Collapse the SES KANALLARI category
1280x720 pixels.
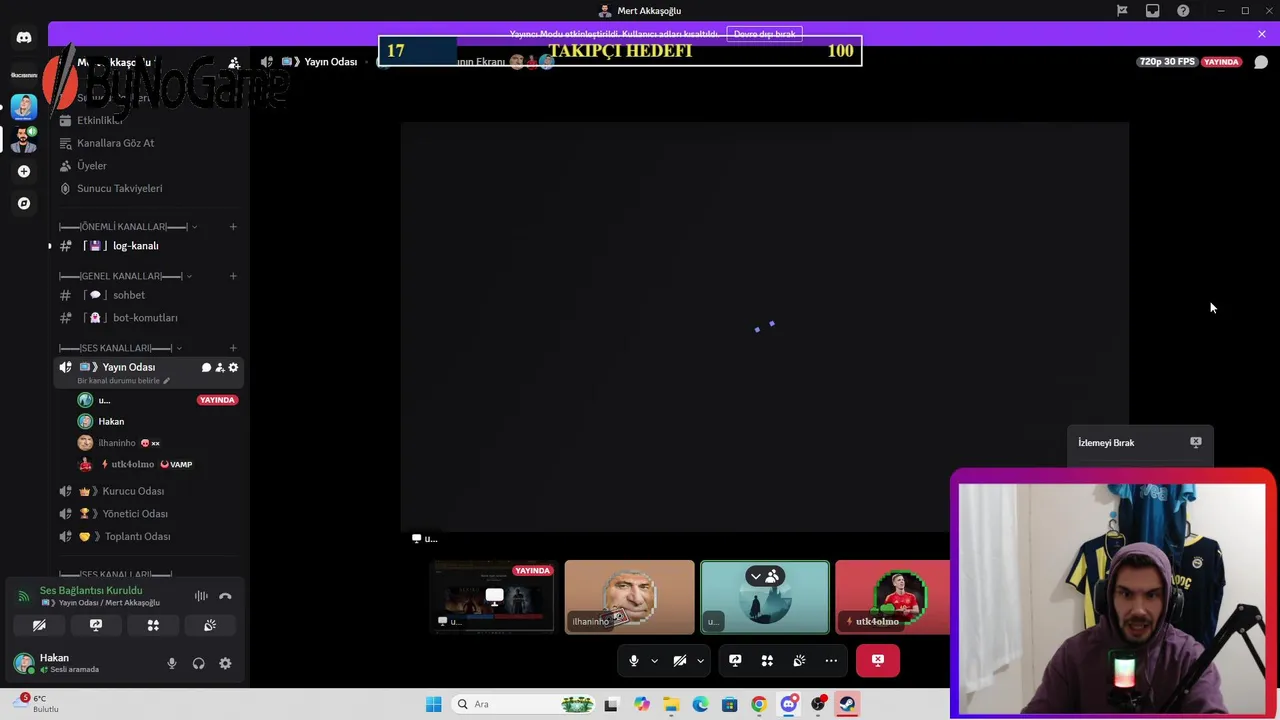point(120,348)
